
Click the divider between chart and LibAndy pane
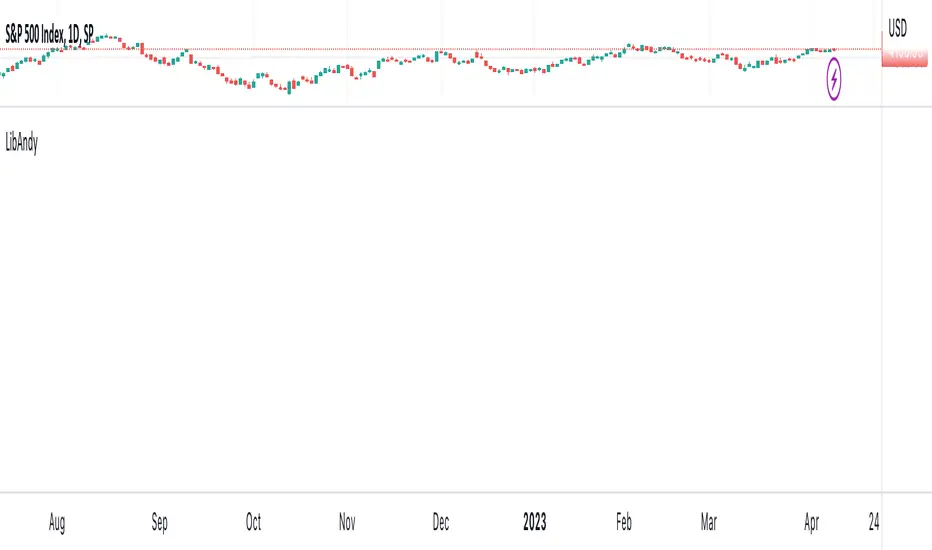pos(440,107)
